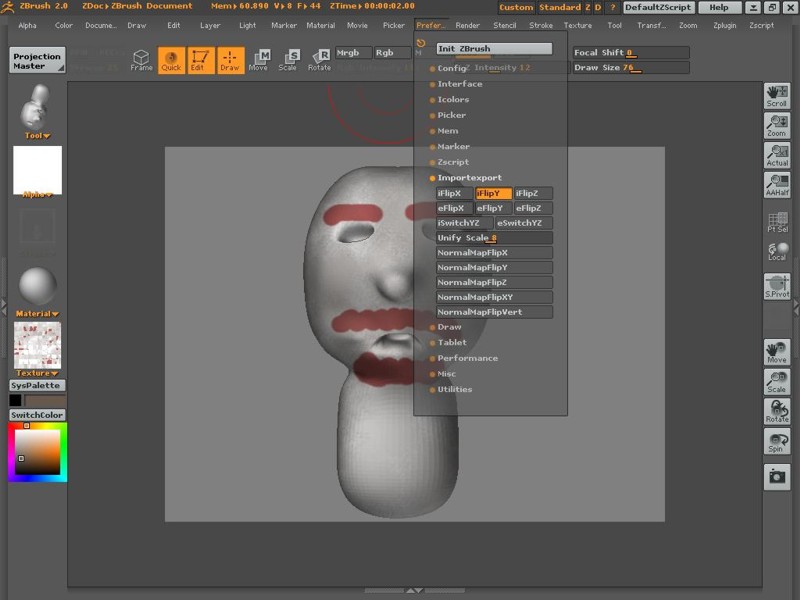Select the Move gyro icon
This screenshot has width=800, height=600.
coord(259,60)
